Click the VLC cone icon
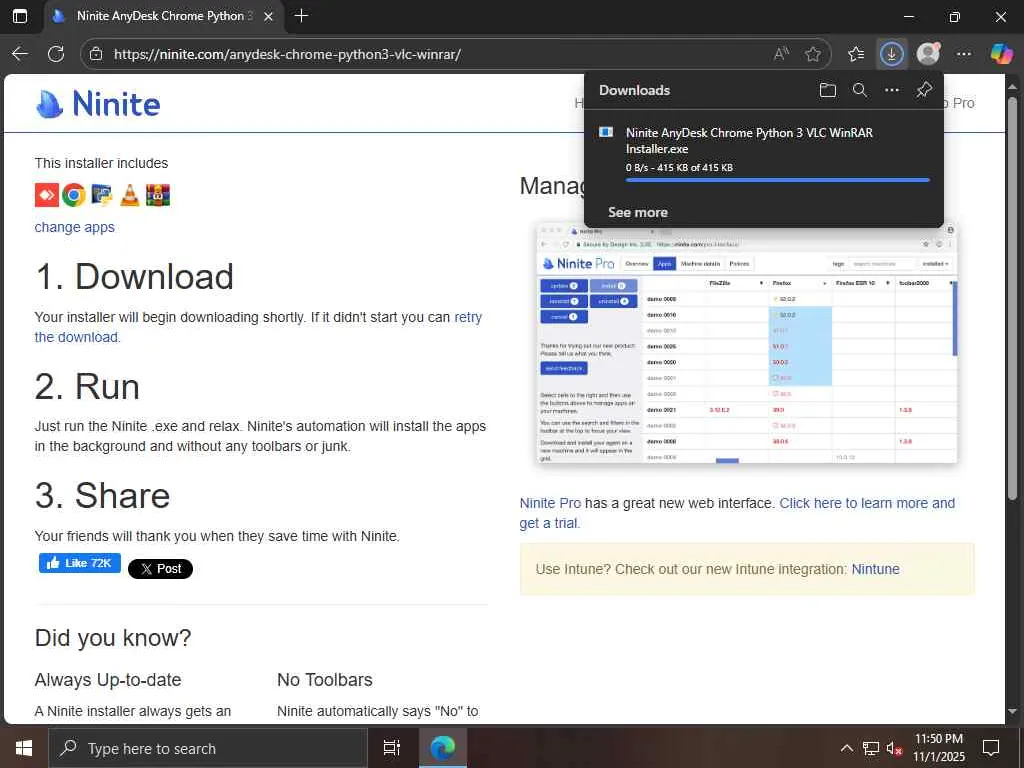Viewport: 1024px width, 768px height. [x=129, y=195]
